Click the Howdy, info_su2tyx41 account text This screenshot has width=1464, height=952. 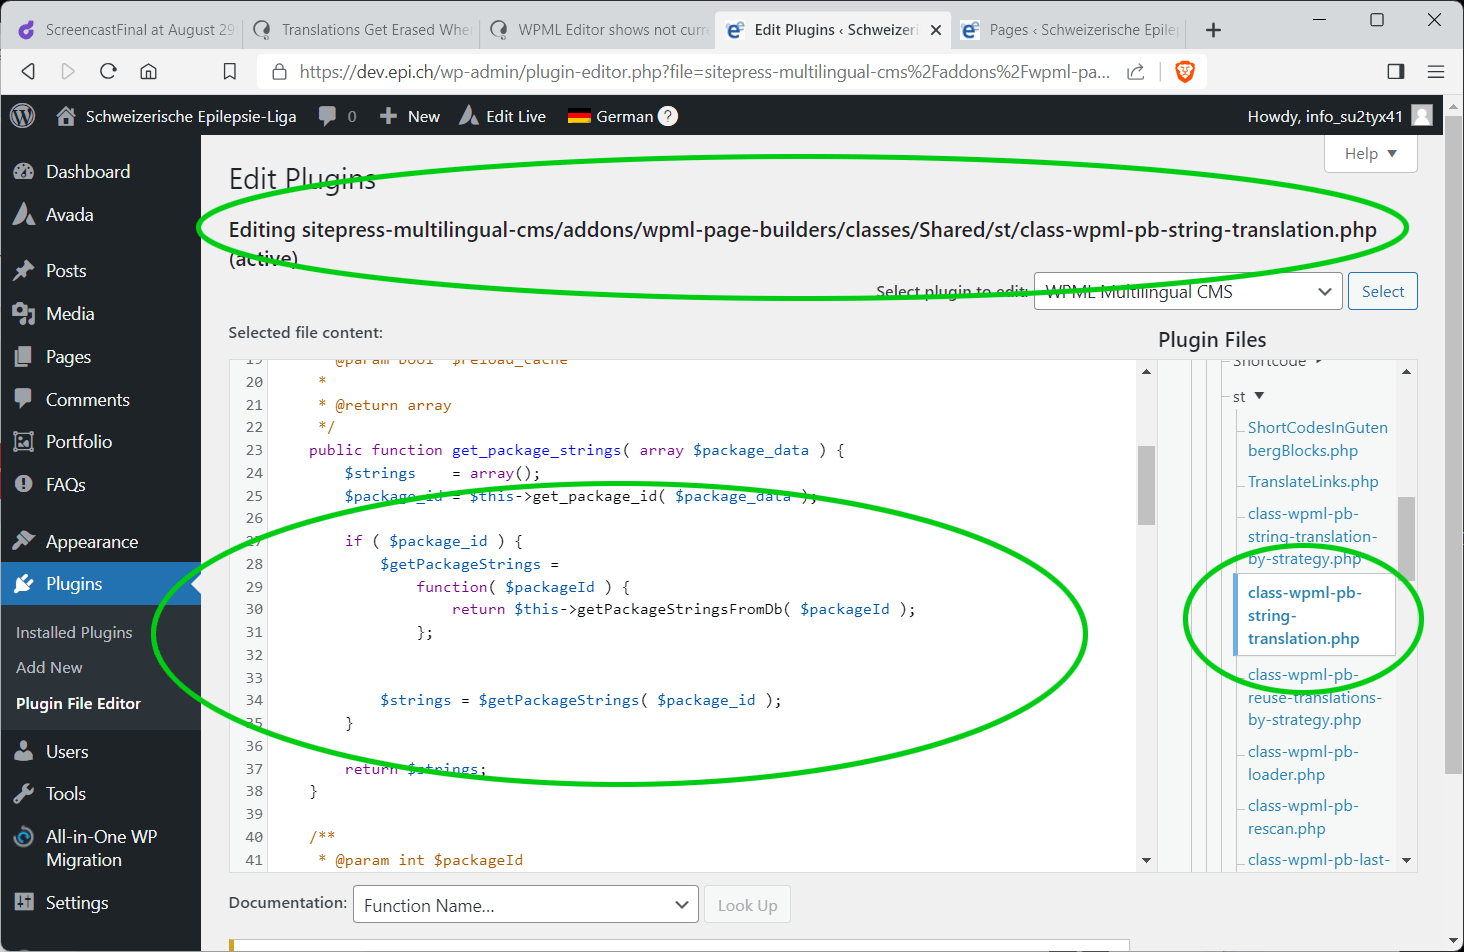(x=1324, y=116)
